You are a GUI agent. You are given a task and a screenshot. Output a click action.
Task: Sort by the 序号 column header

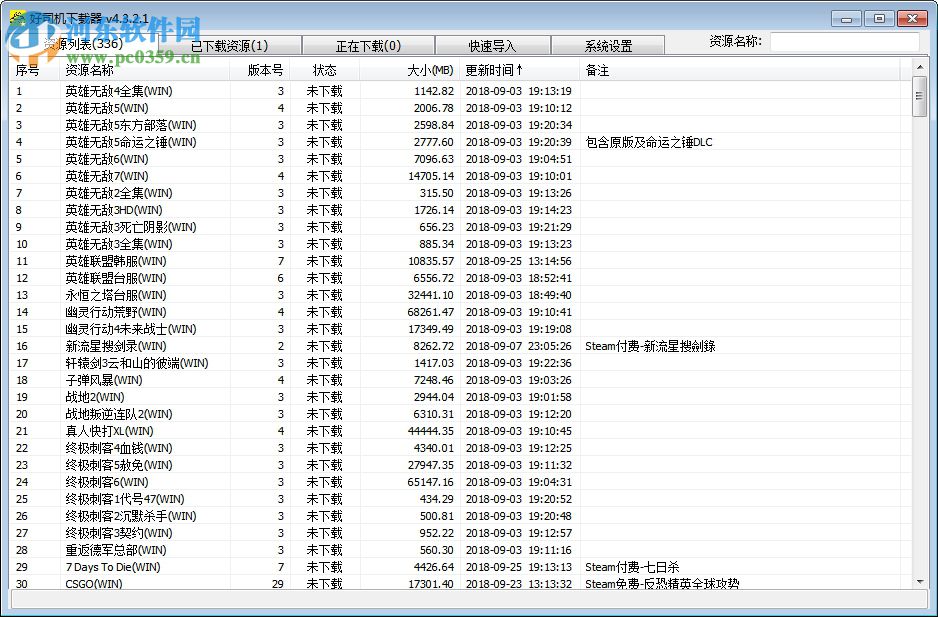[25, 69]
